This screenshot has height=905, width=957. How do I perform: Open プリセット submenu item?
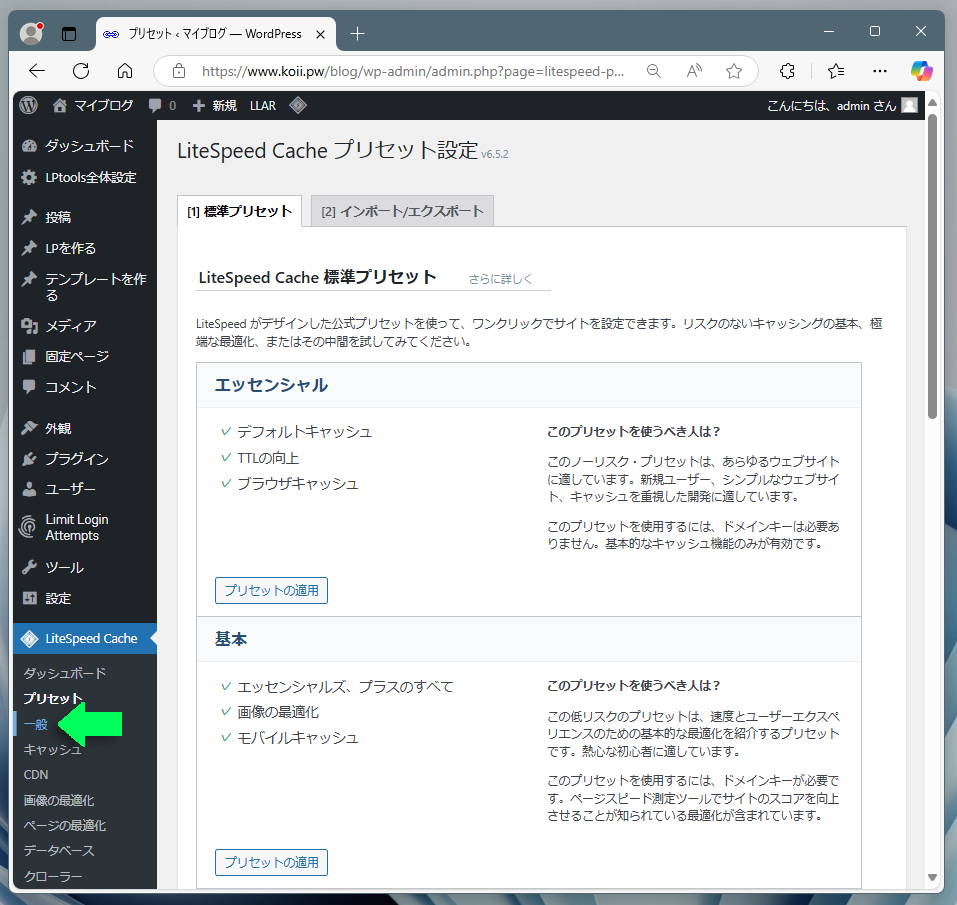point(52,698)
